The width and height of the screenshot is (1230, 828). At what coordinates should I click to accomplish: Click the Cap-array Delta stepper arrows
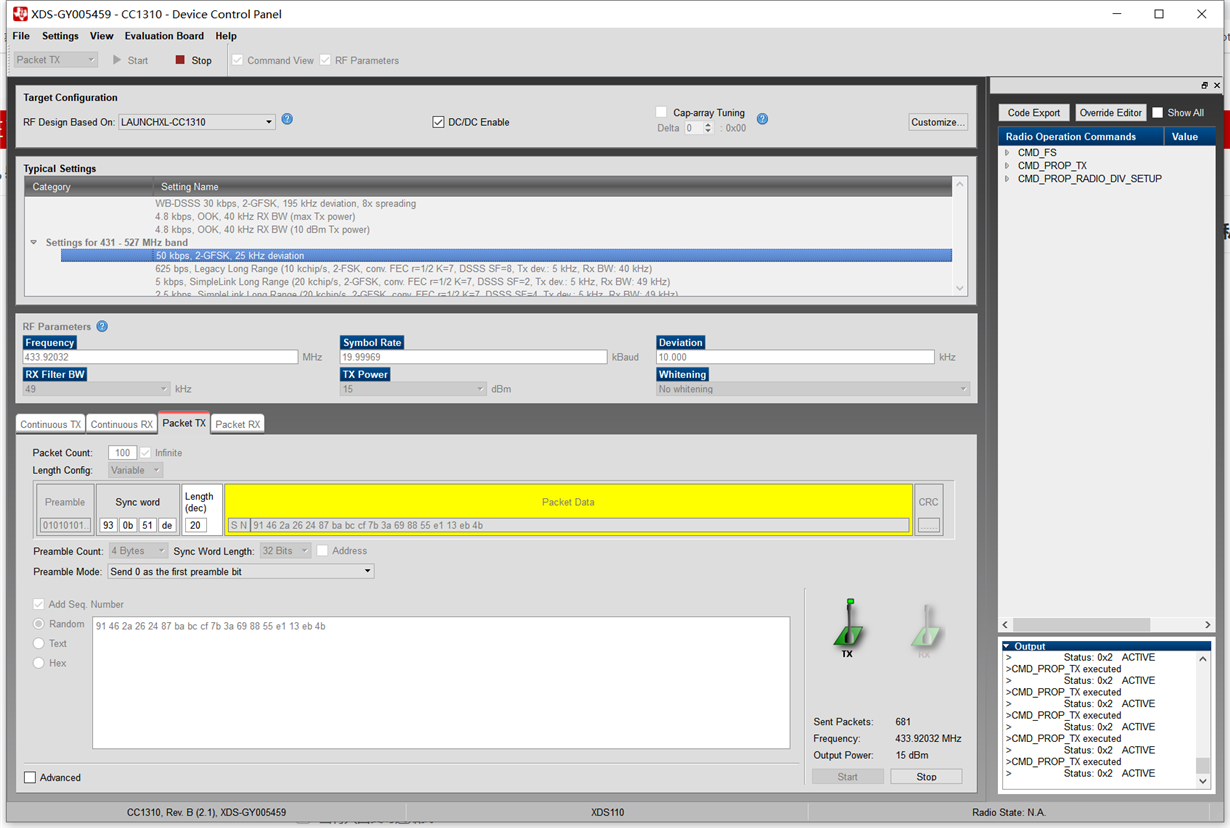pyautogui.click(x=708, y=128)
